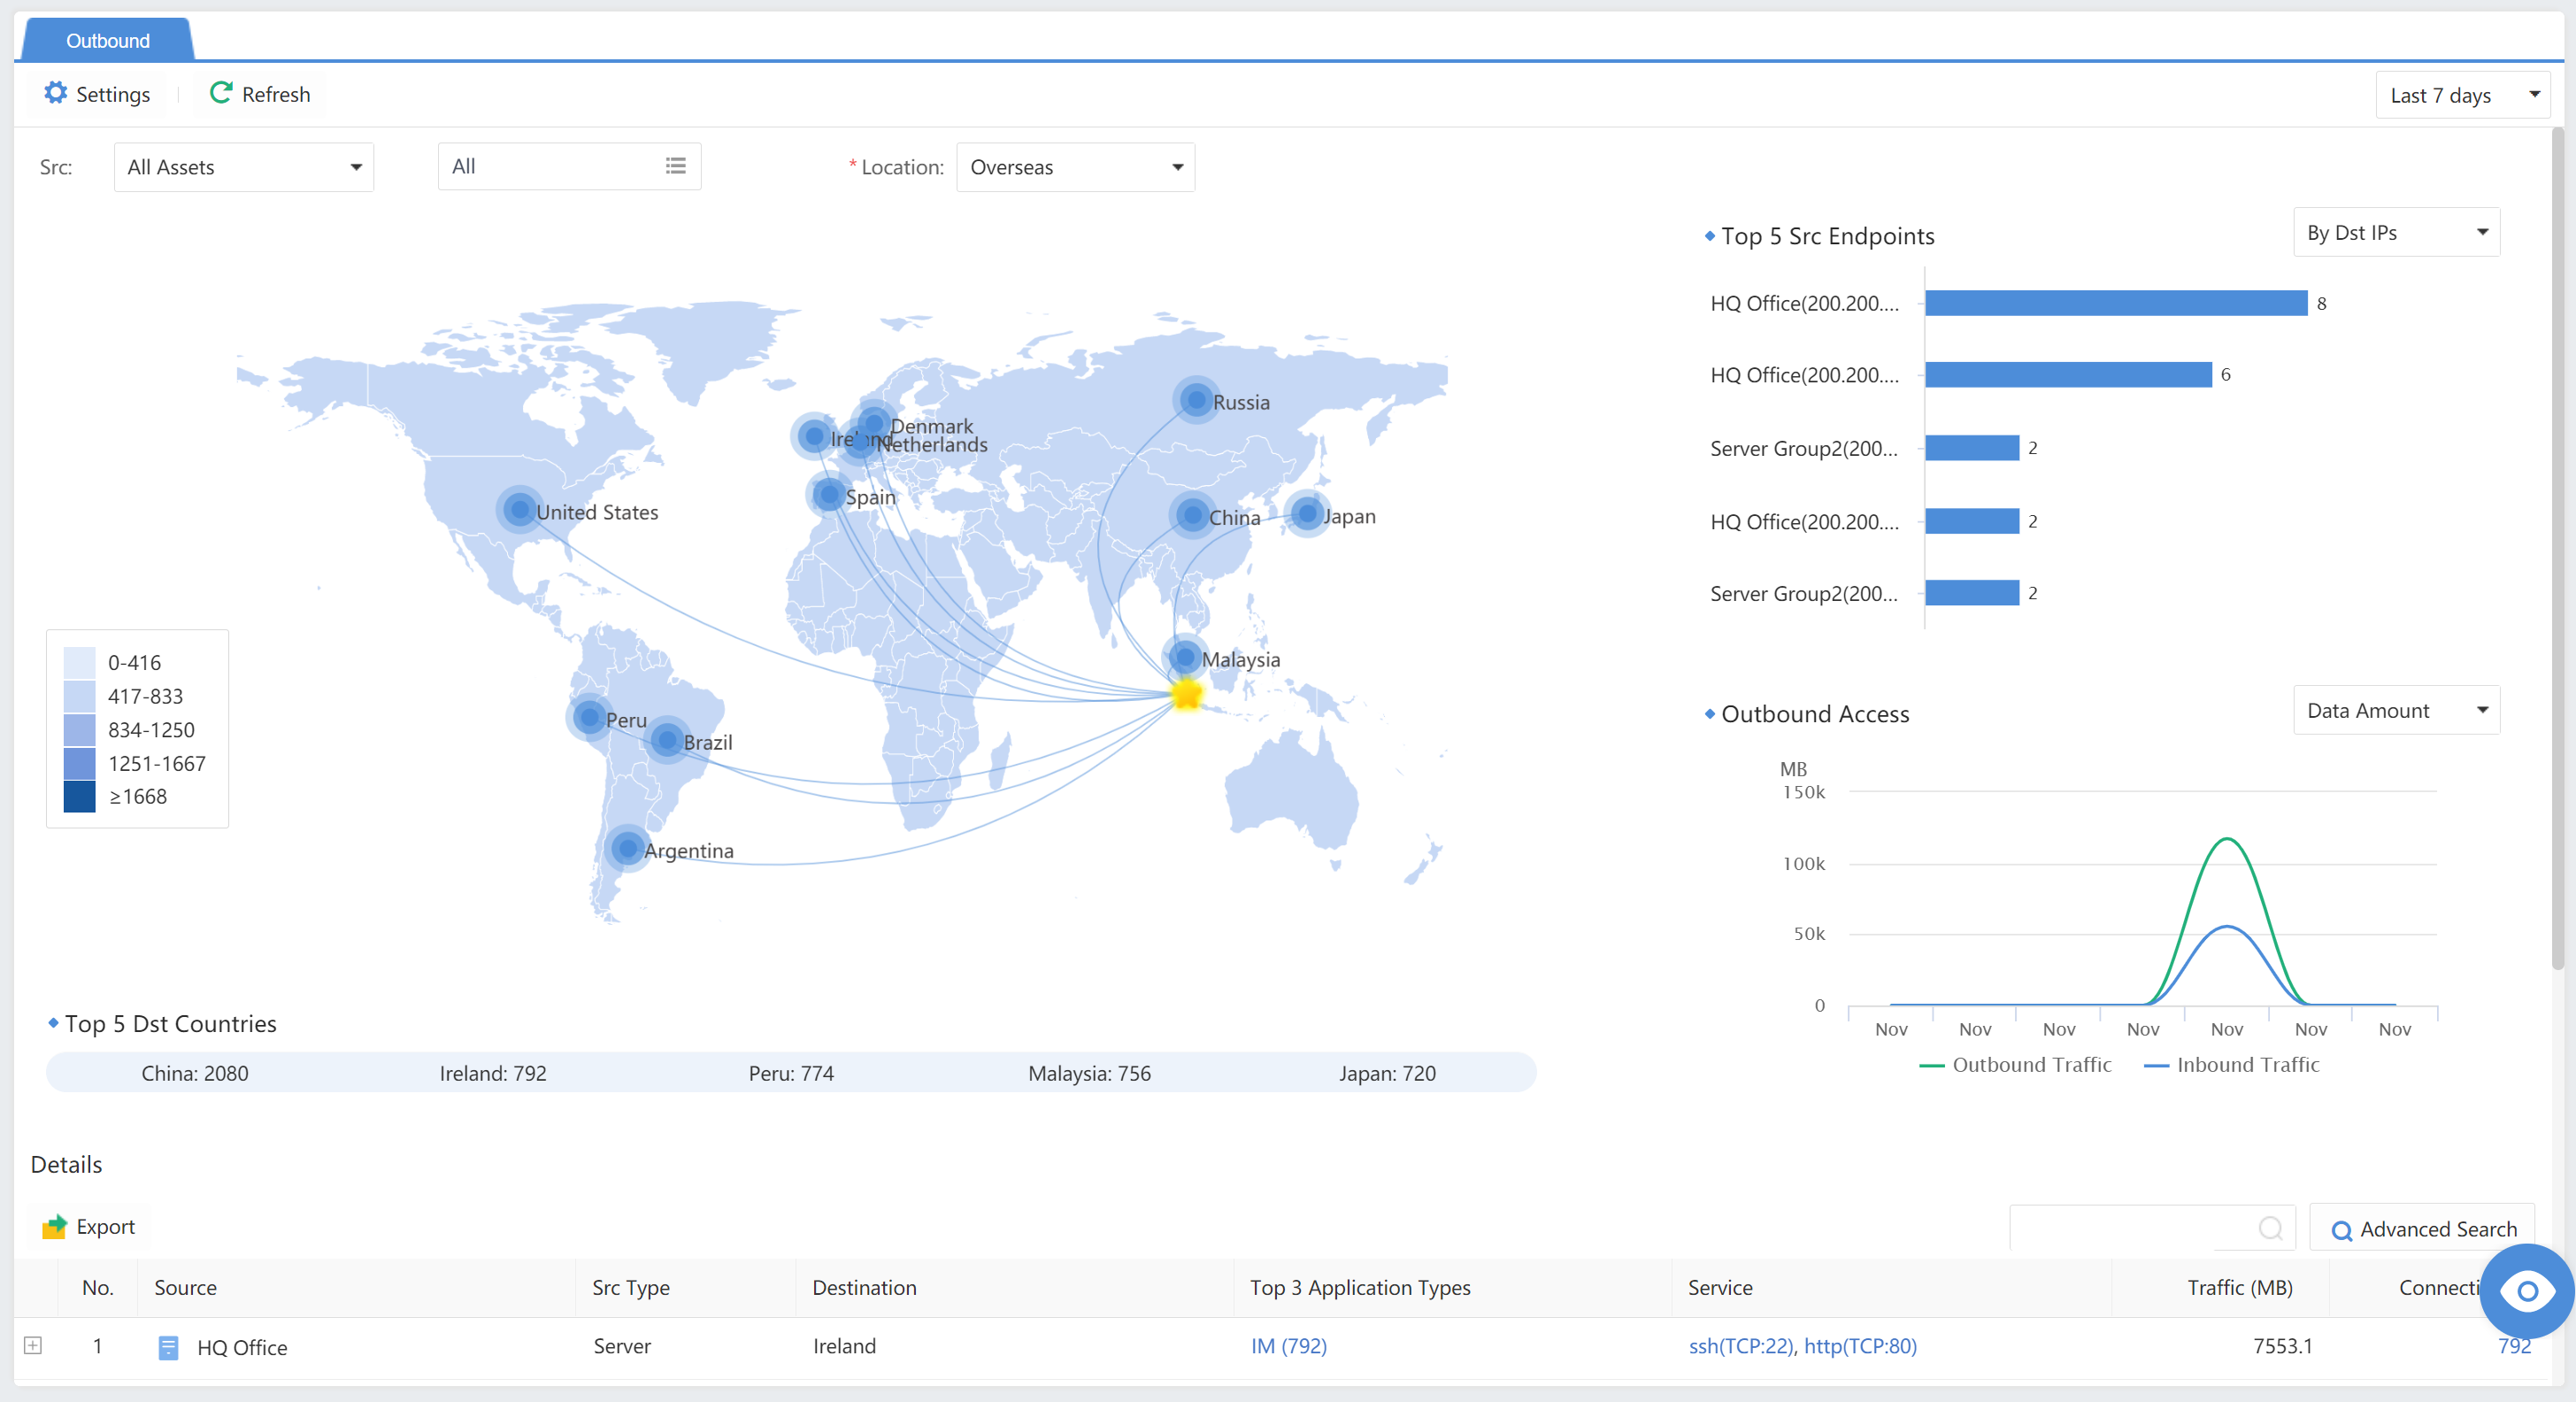Click the ≥1668 dark blue legend swatch
Image resolution: width=2576 pixels, height=1402 pixels.
pos(79,797)
